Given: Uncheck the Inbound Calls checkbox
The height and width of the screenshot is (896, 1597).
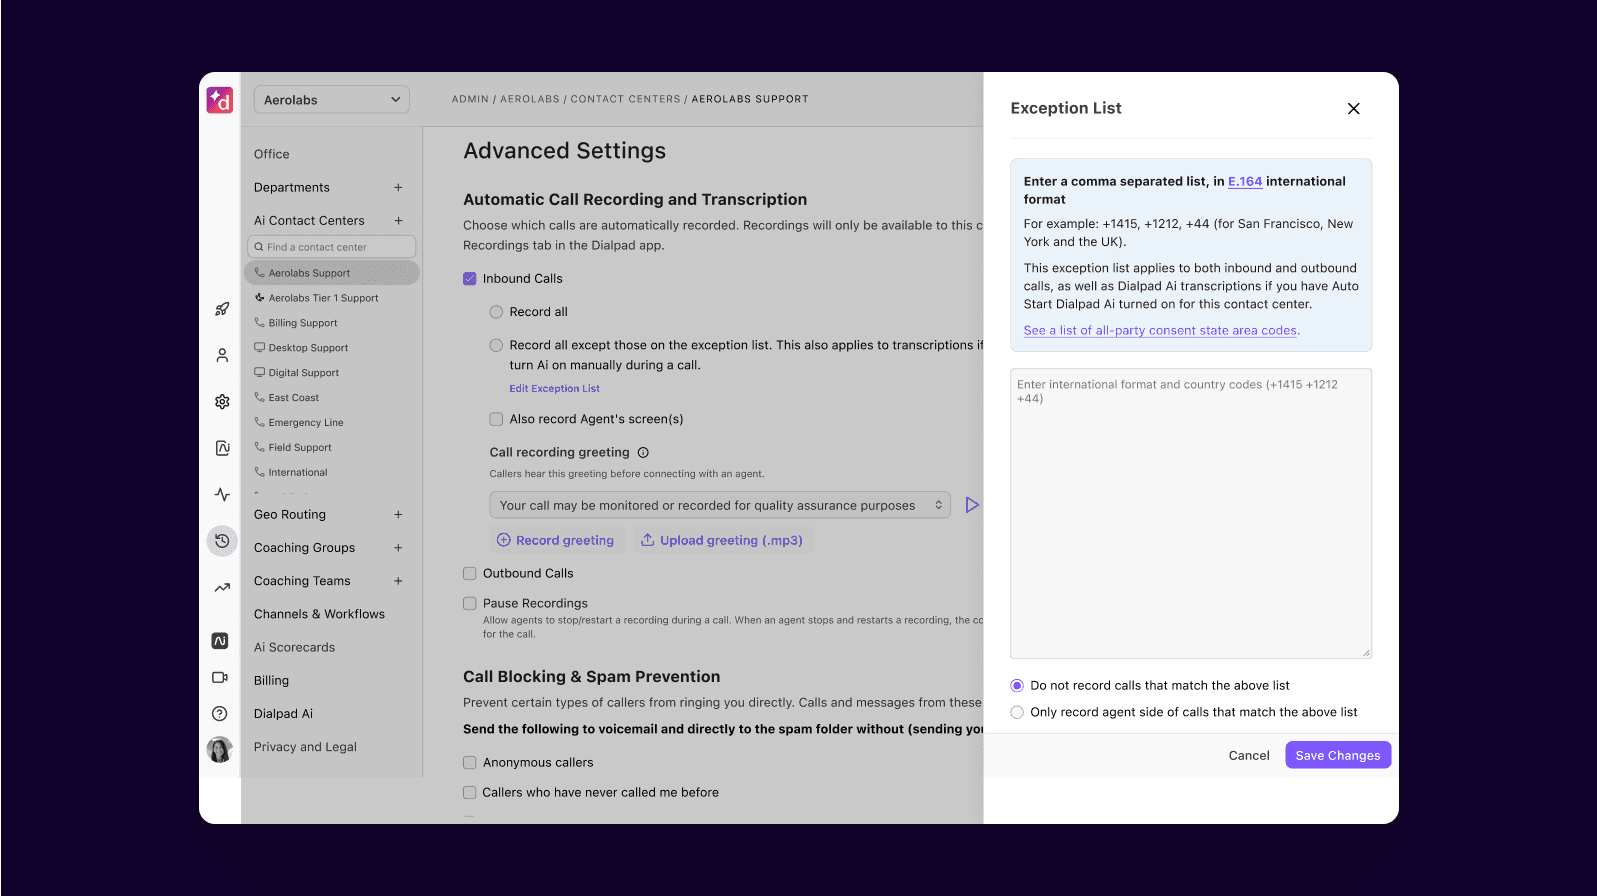Looking at the screenshot, I should point(470,279).
